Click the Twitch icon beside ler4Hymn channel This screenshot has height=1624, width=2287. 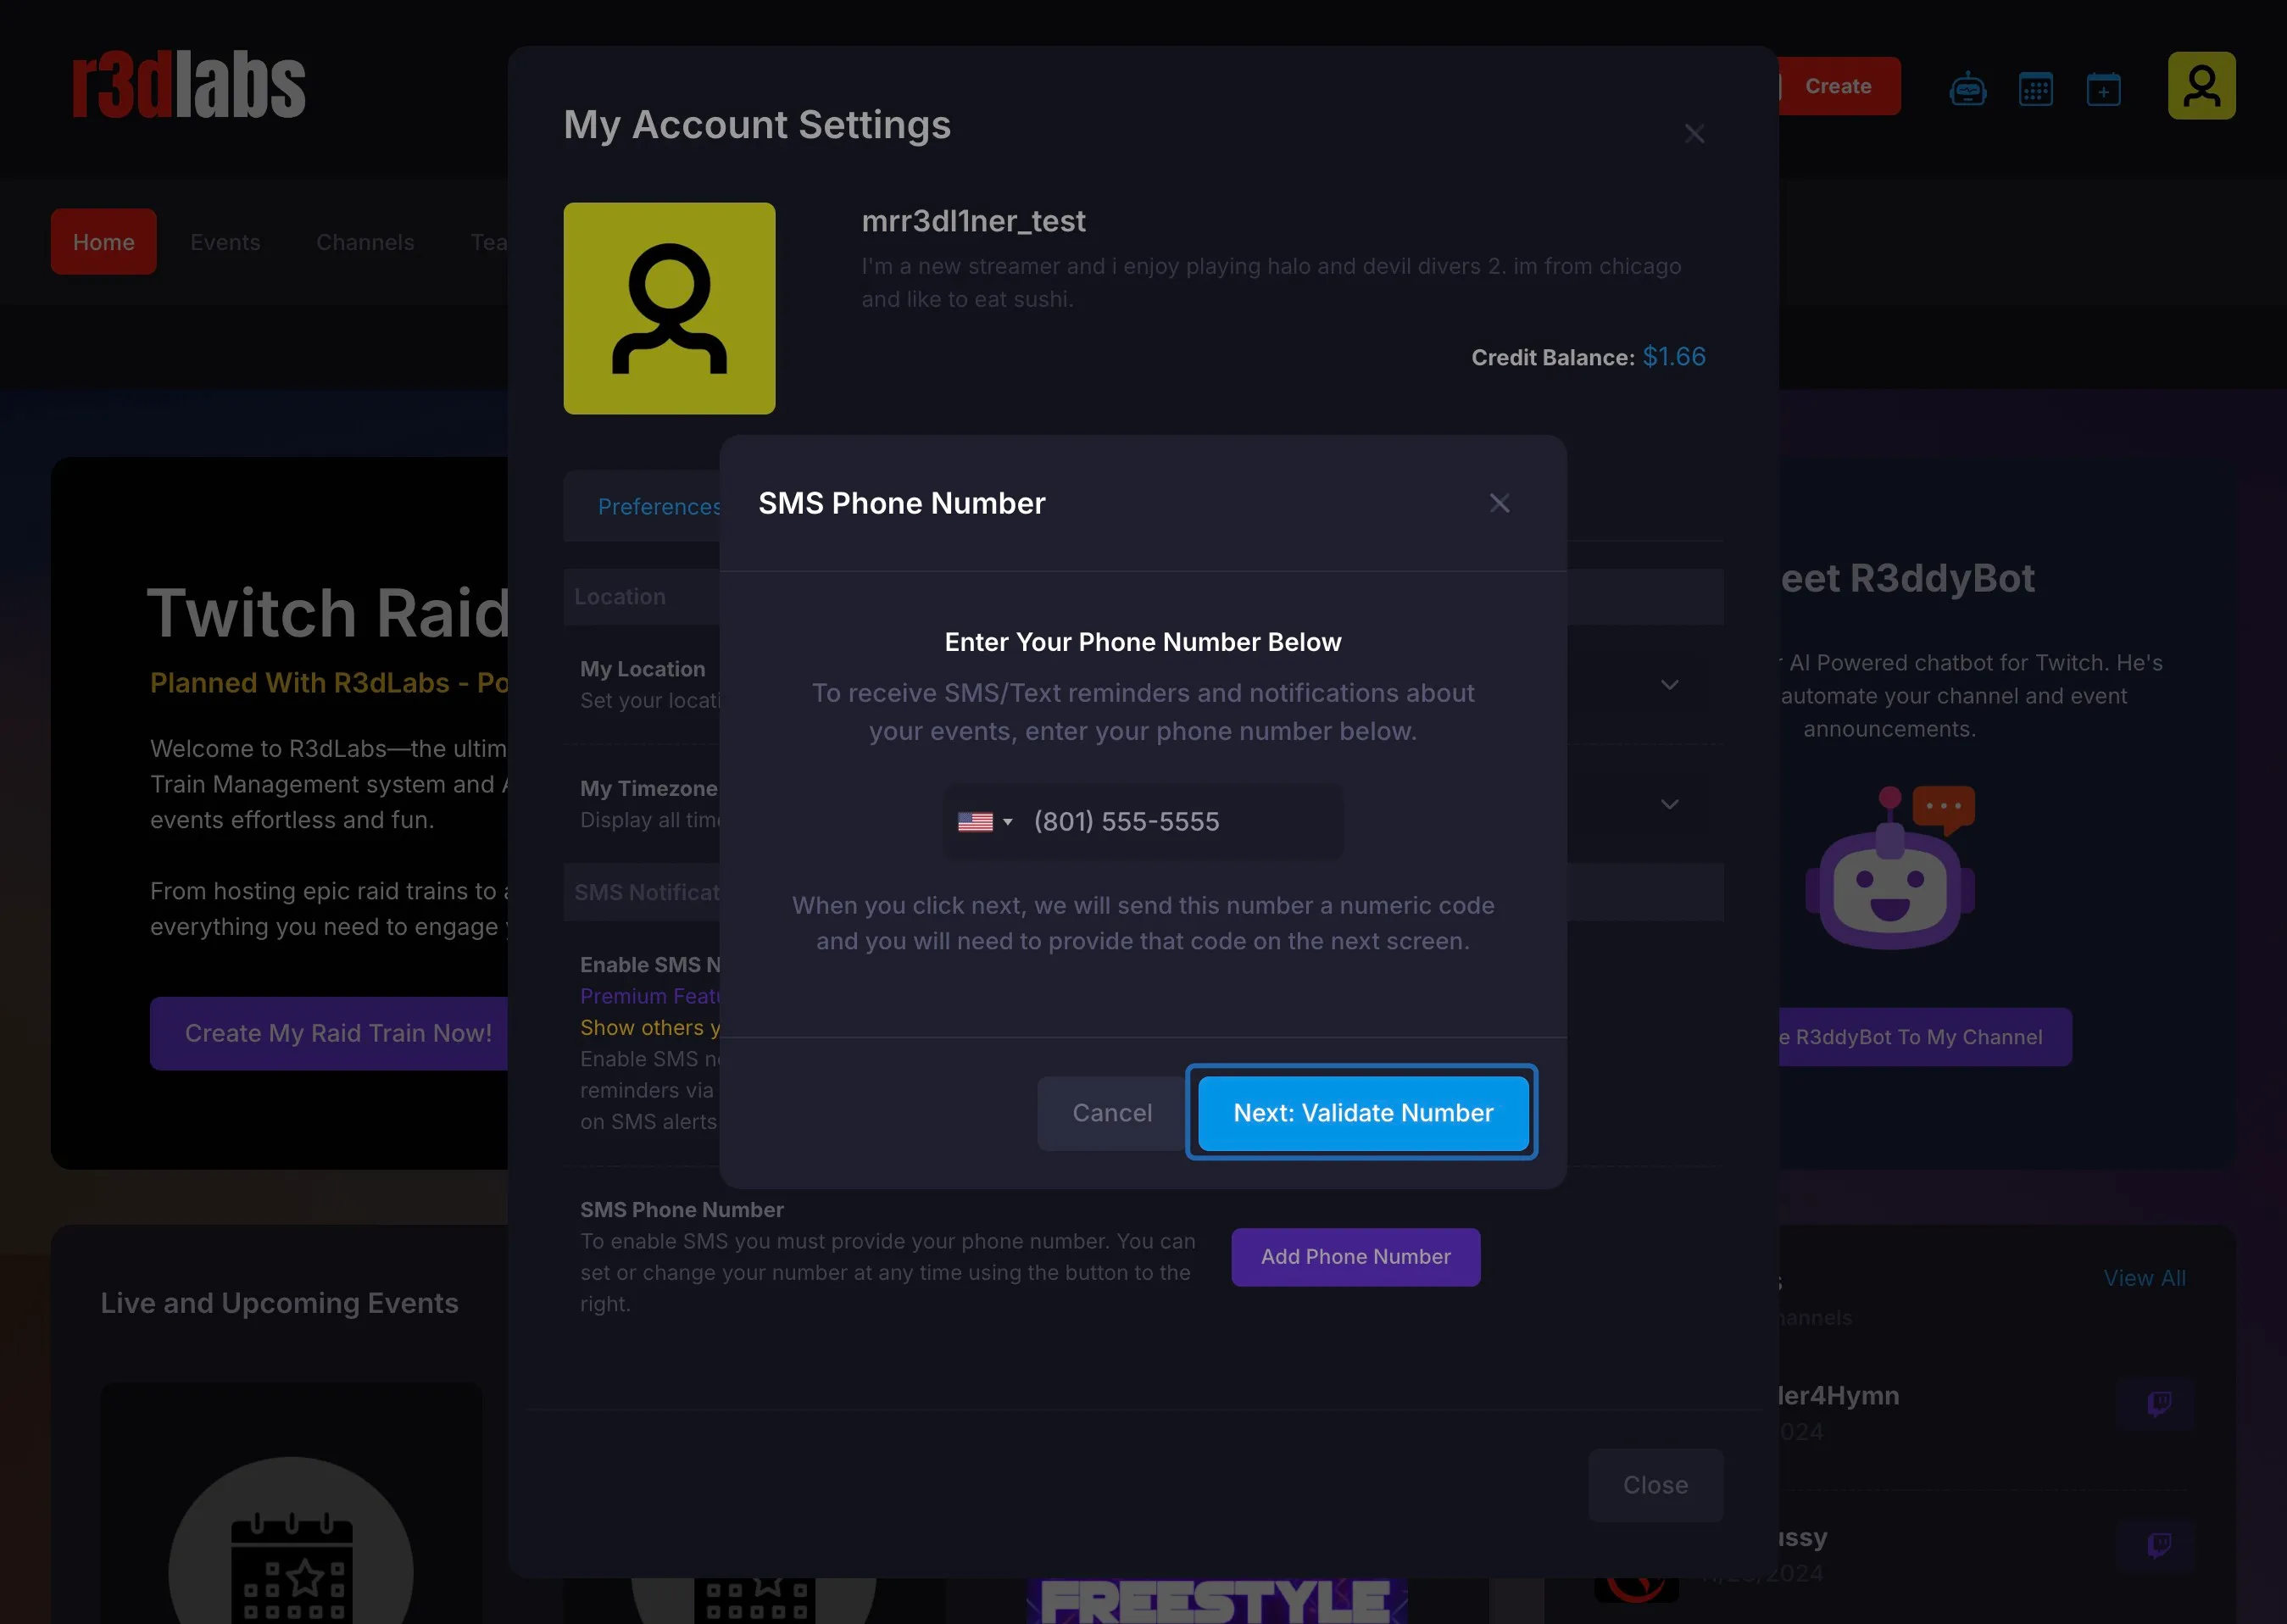[x=2159, y=1404]
